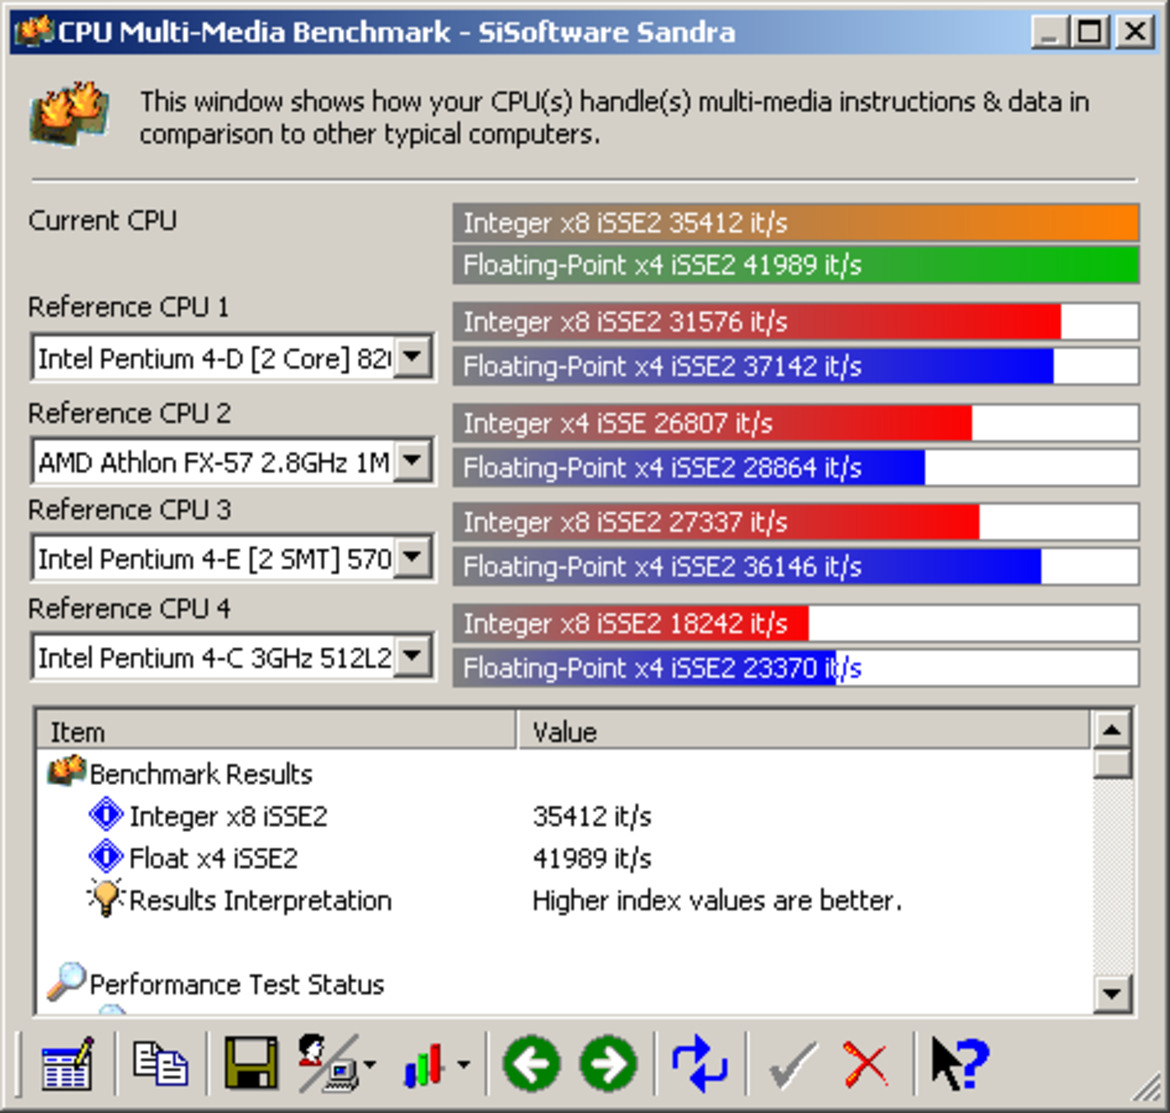Close the CPU Multi-Media Benchmark window
Screen dimensions: 1170x1113
pos(1136,31)
